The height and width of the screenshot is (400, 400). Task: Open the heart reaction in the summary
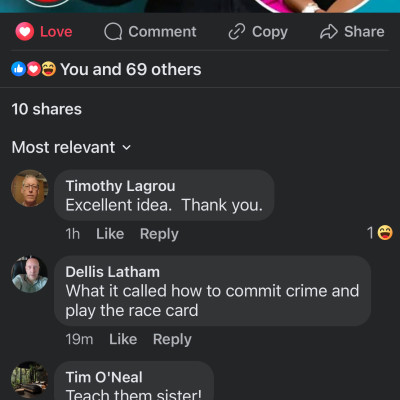33,69
